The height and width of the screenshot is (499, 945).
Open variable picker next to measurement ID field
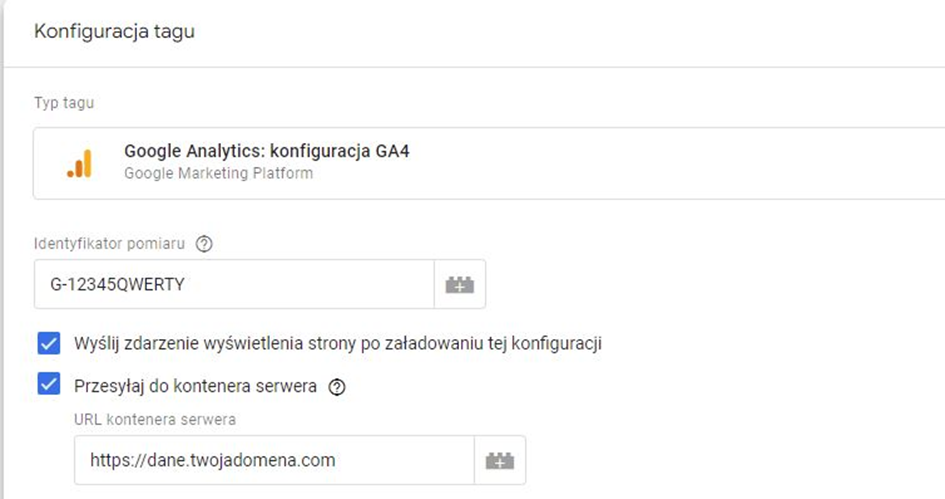460,285
